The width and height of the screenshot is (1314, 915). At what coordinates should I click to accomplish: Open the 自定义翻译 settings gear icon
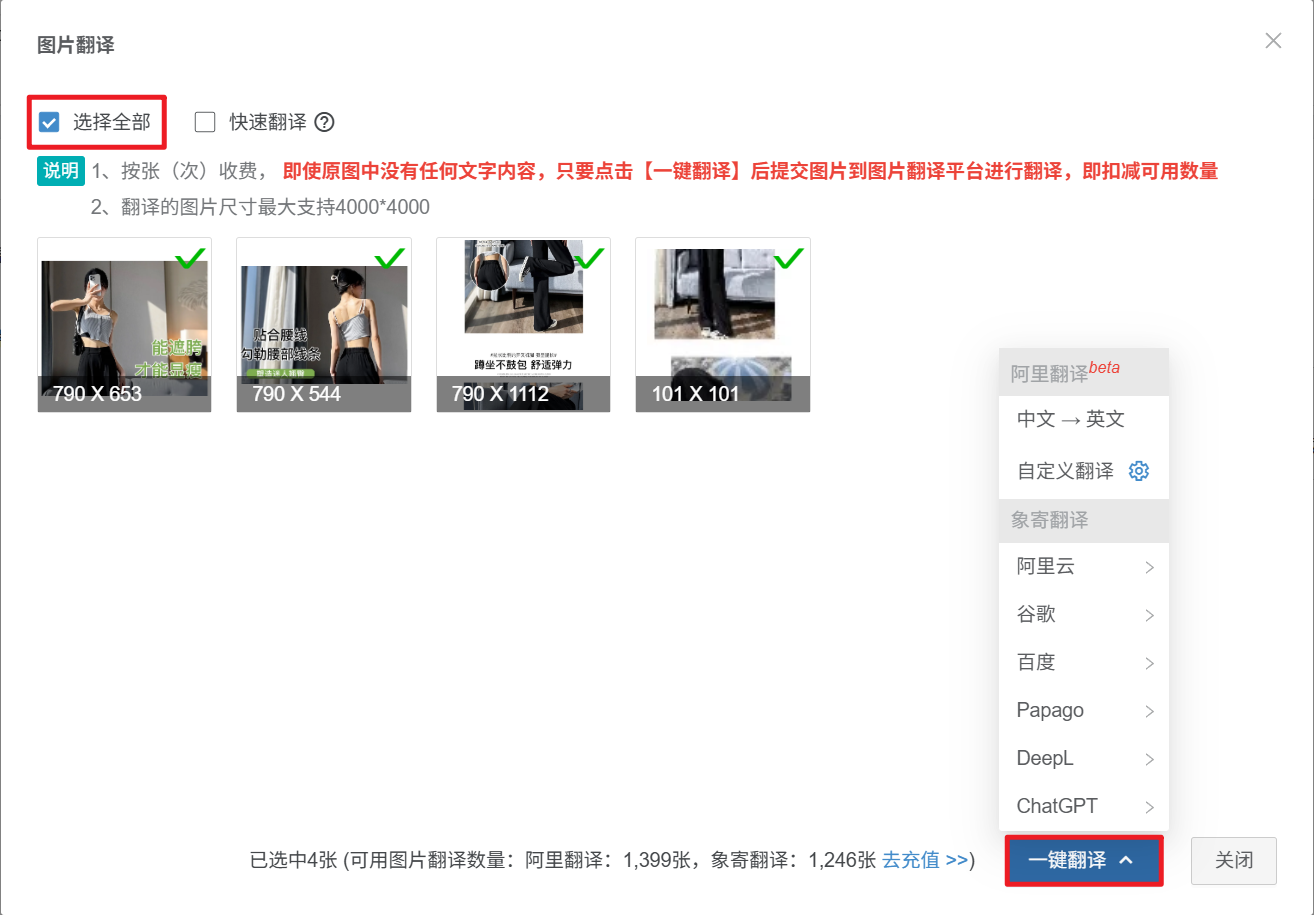coord(1138,471)
